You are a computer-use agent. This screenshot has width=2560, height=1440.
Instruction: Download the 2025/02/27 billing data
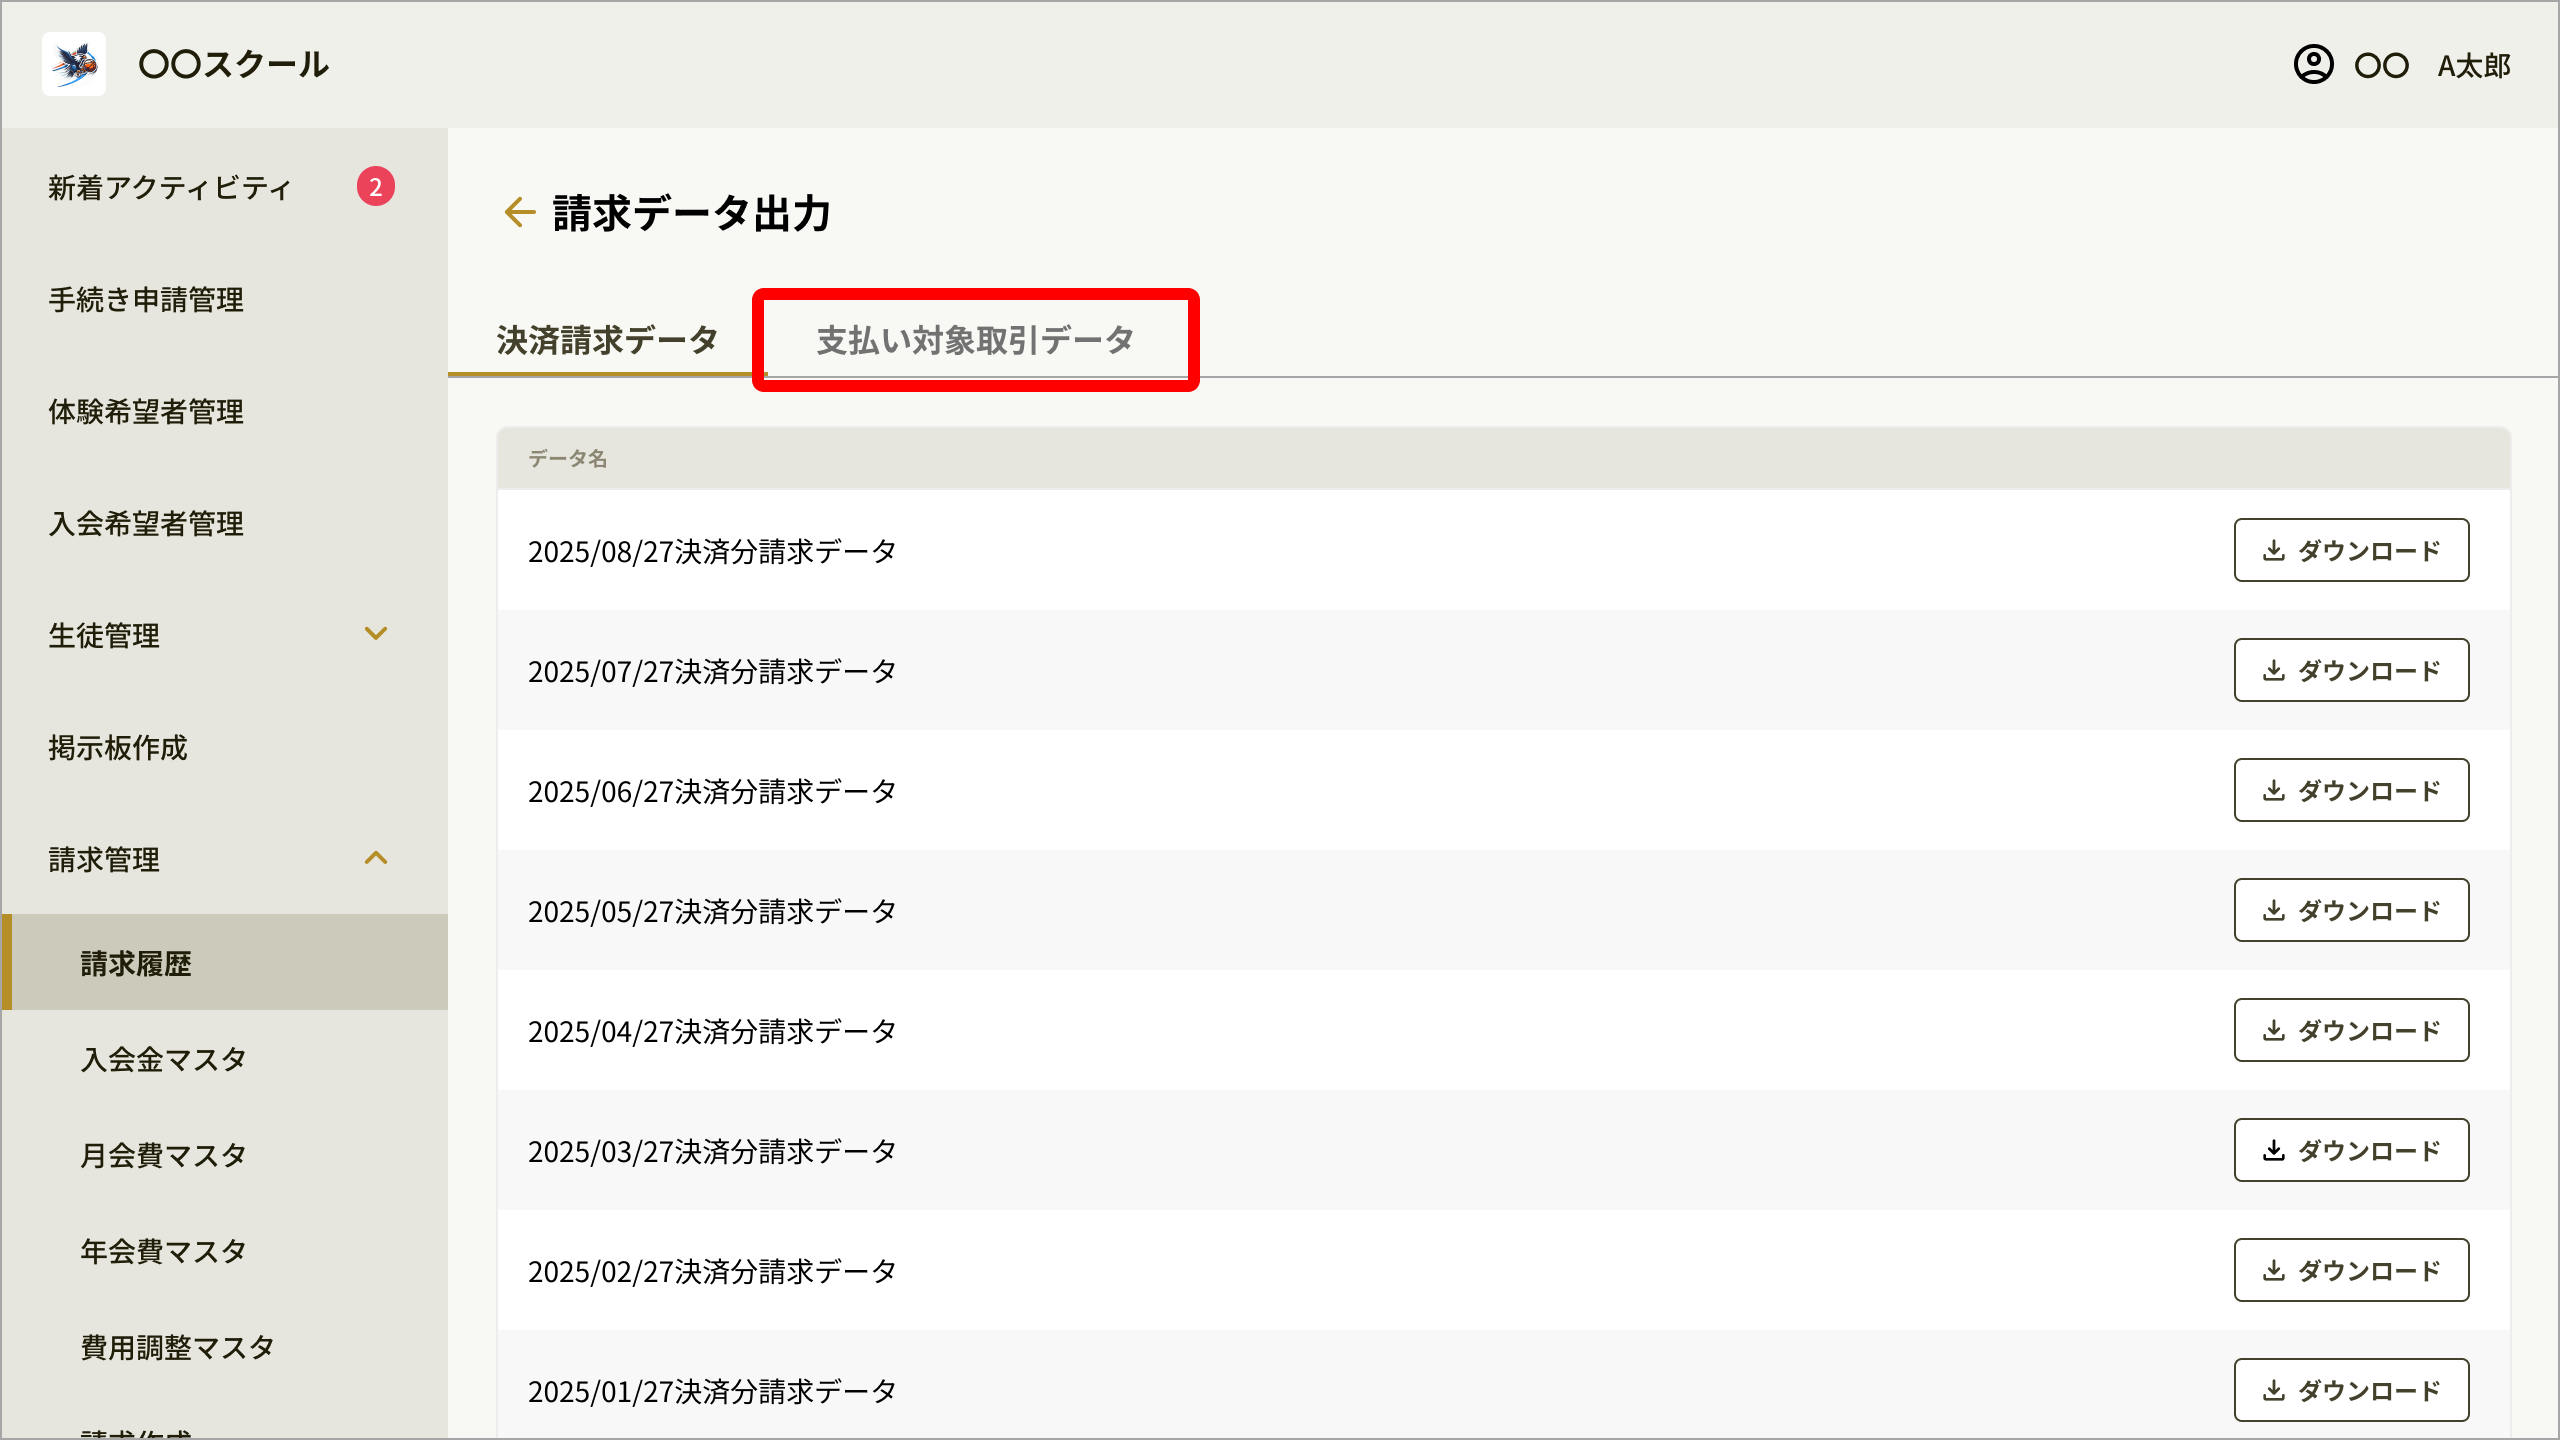pos(2351,1270)
